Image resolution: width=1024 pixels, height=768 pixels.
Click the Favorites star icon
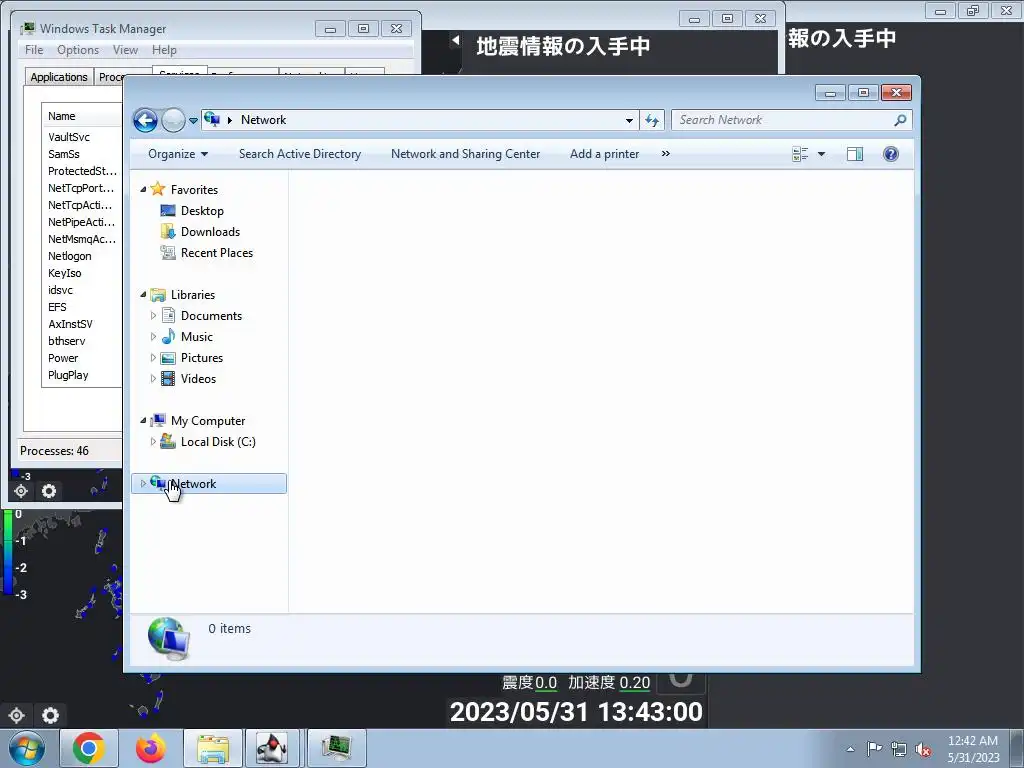(x=157, y=189)
